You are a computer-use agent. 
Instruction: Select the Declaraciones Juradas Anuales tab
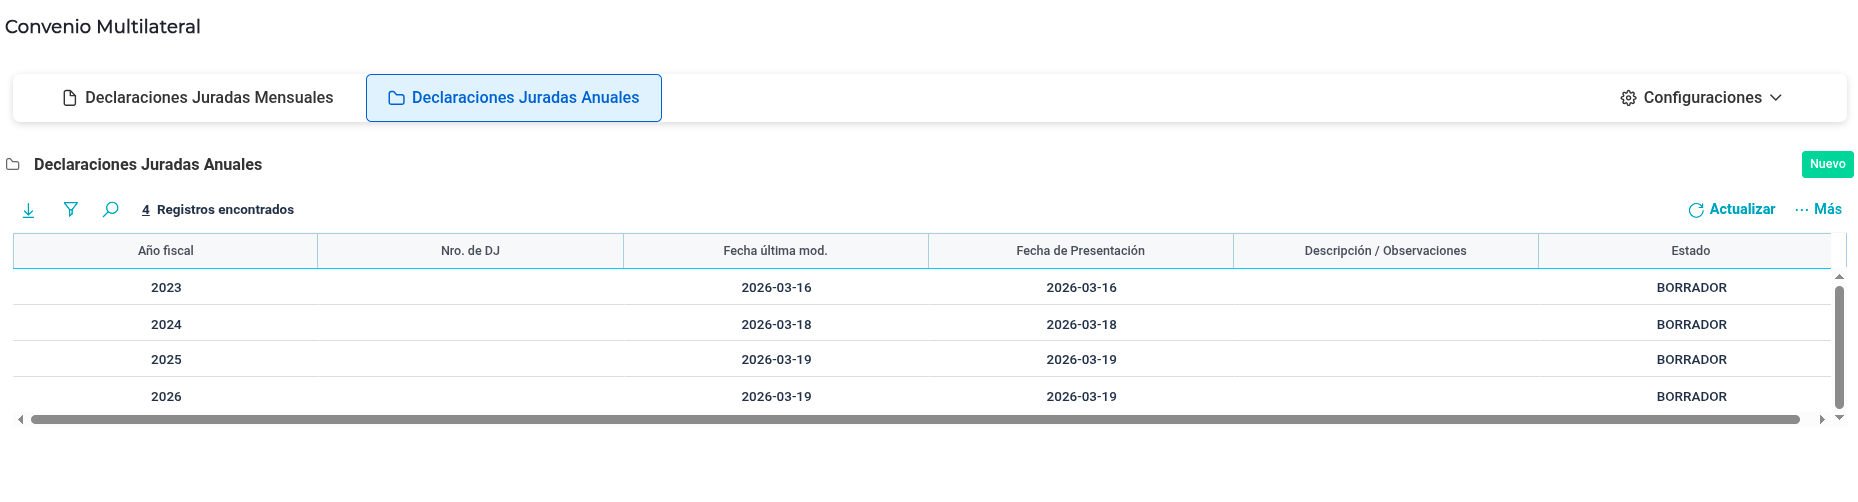[x=514, y=98]
